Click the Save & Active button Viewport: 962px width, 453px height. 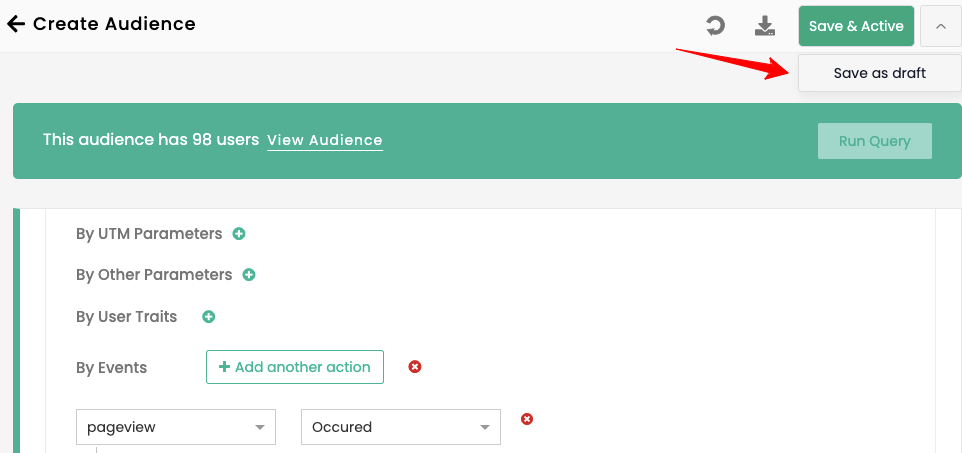[856, 26]
